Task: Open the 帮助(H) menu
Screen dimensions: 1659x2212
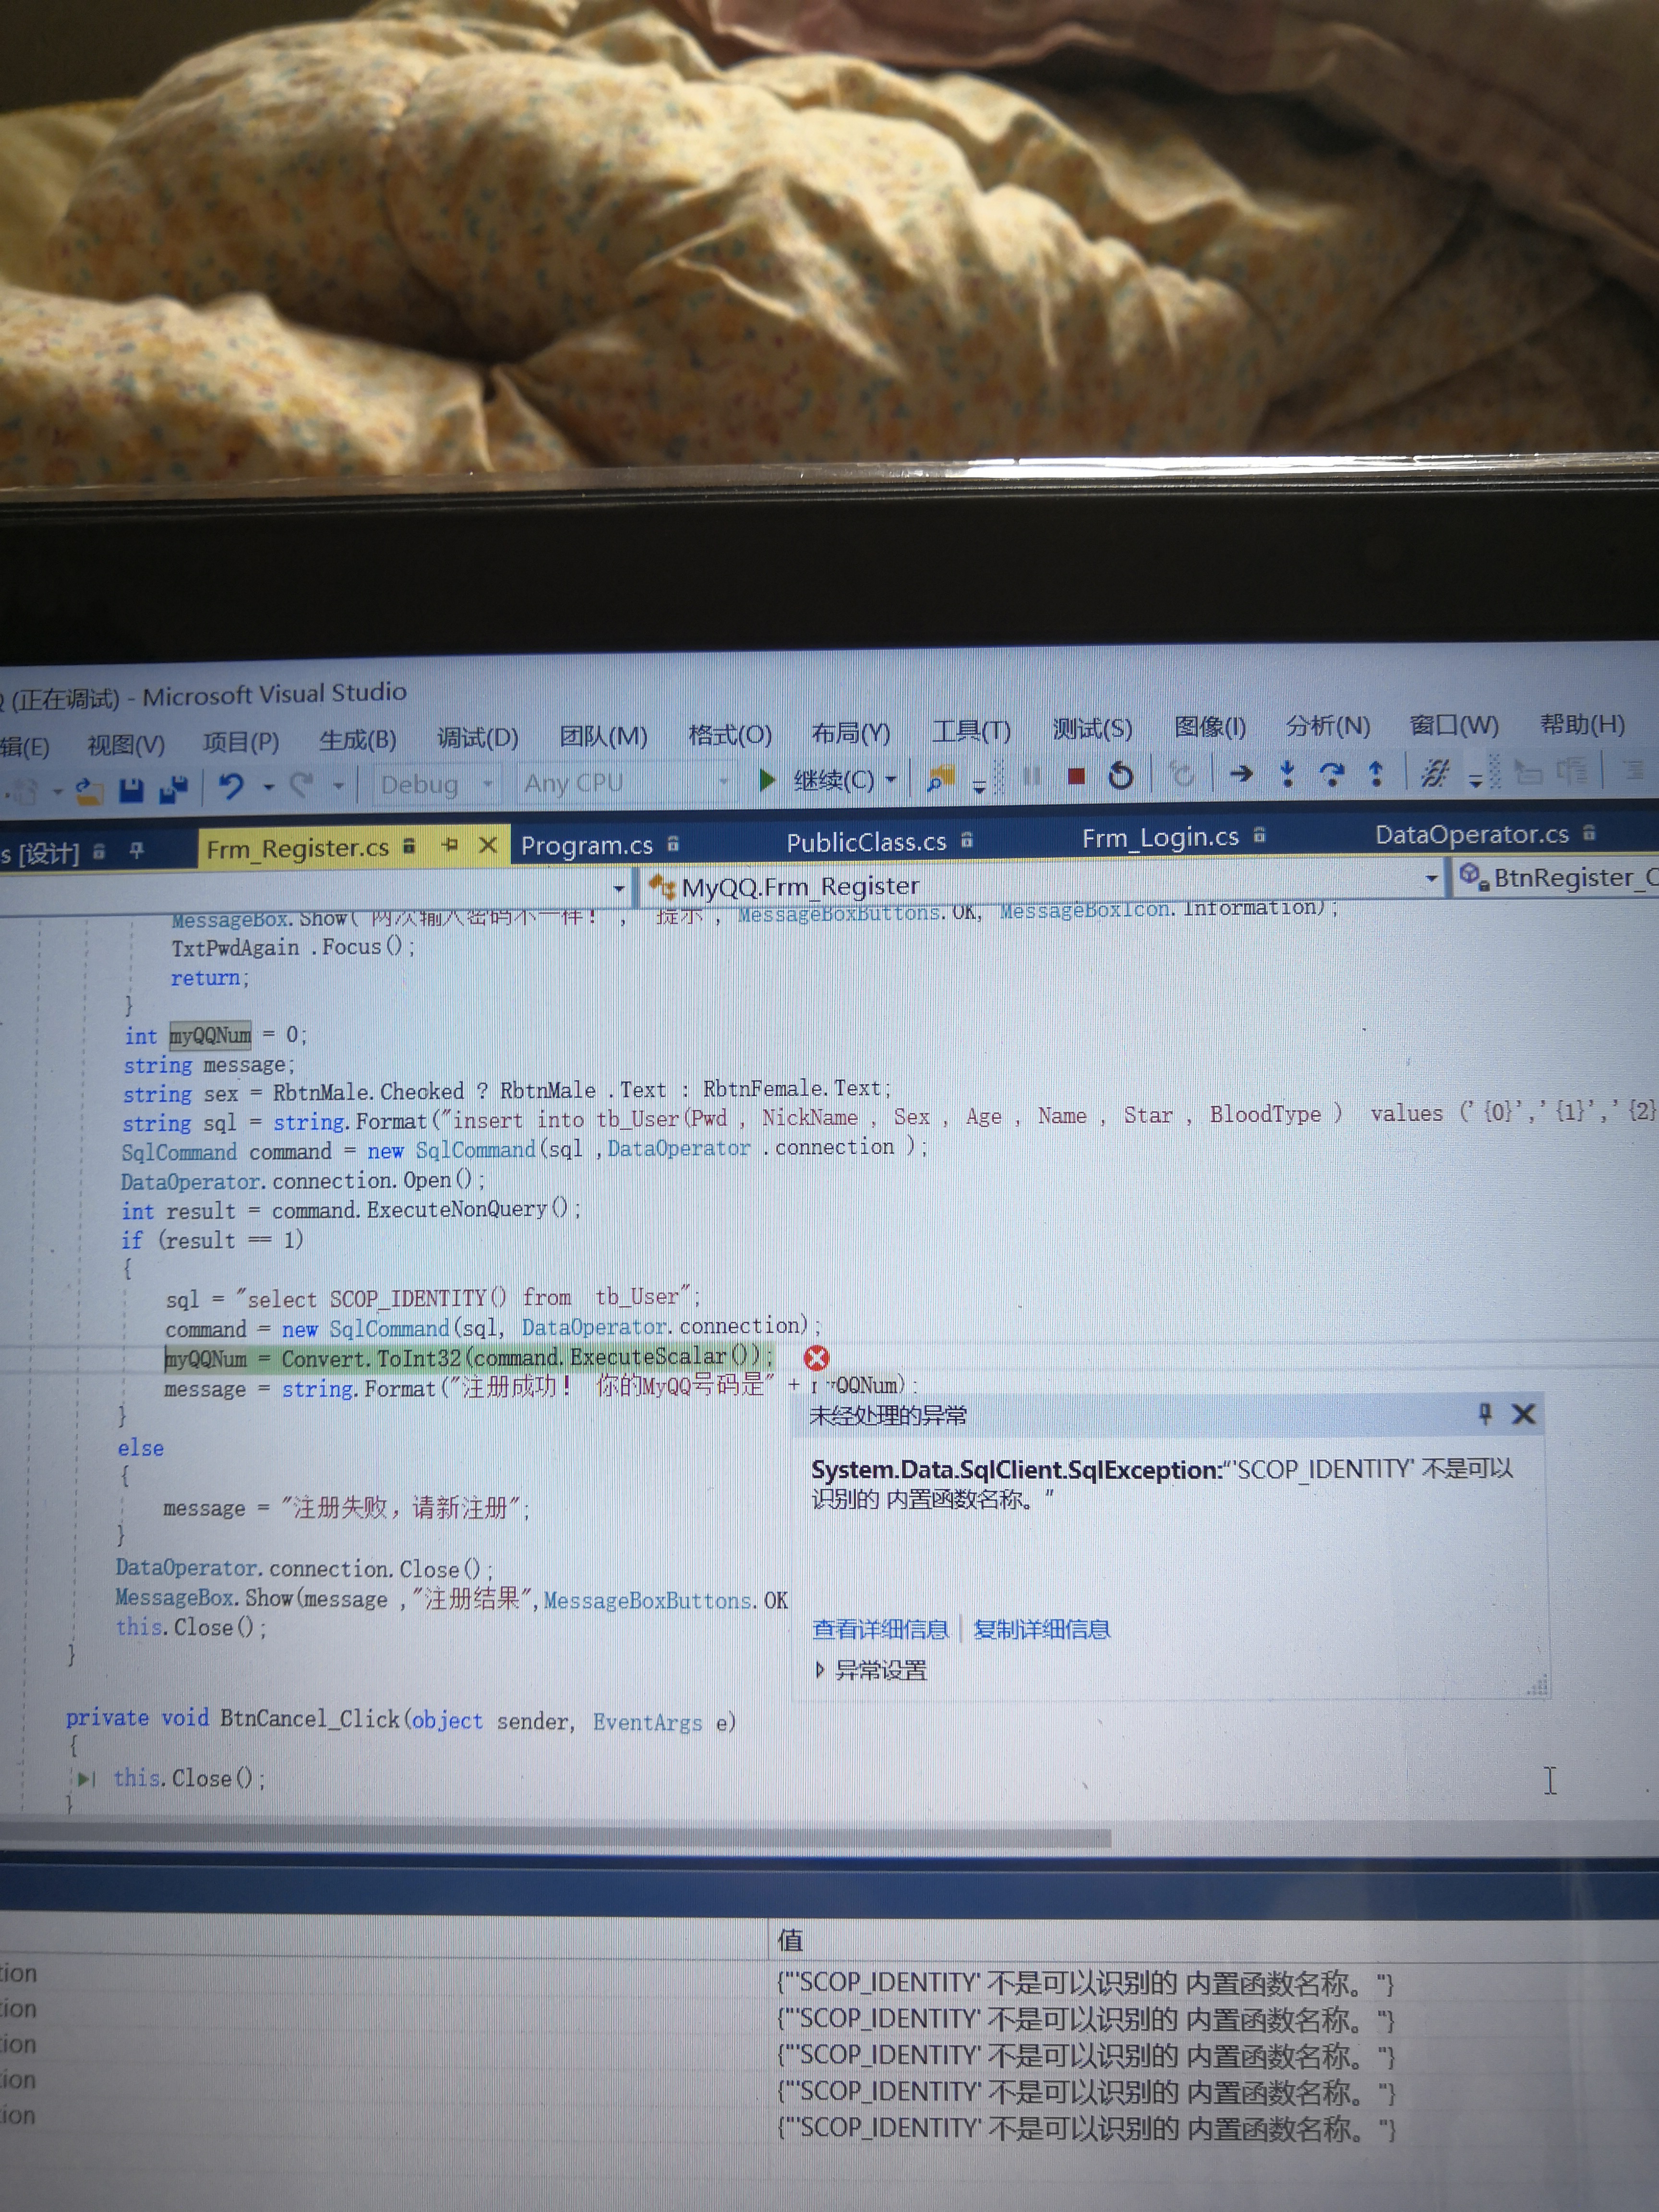Action: pyautogui.click(x=1582, y=724)
